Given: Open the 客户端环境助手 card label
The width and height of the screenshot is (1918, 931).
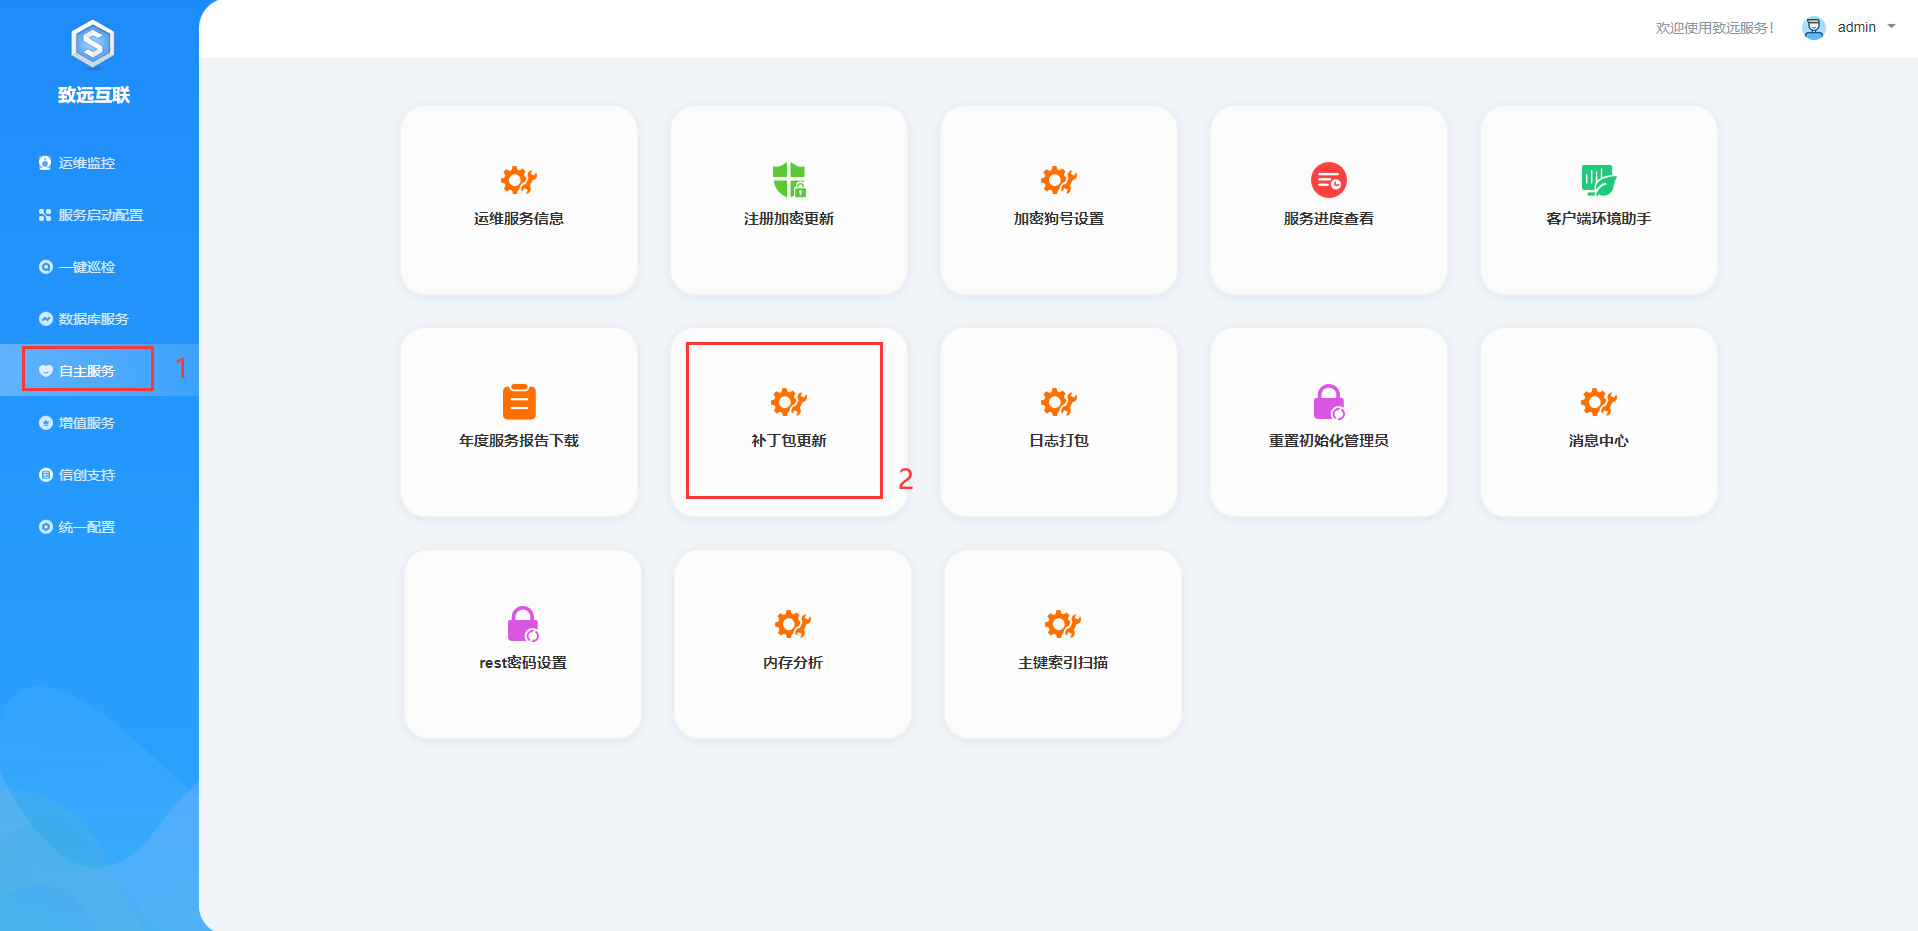Looking at the screenshot, I should (x=1599, y=219).
